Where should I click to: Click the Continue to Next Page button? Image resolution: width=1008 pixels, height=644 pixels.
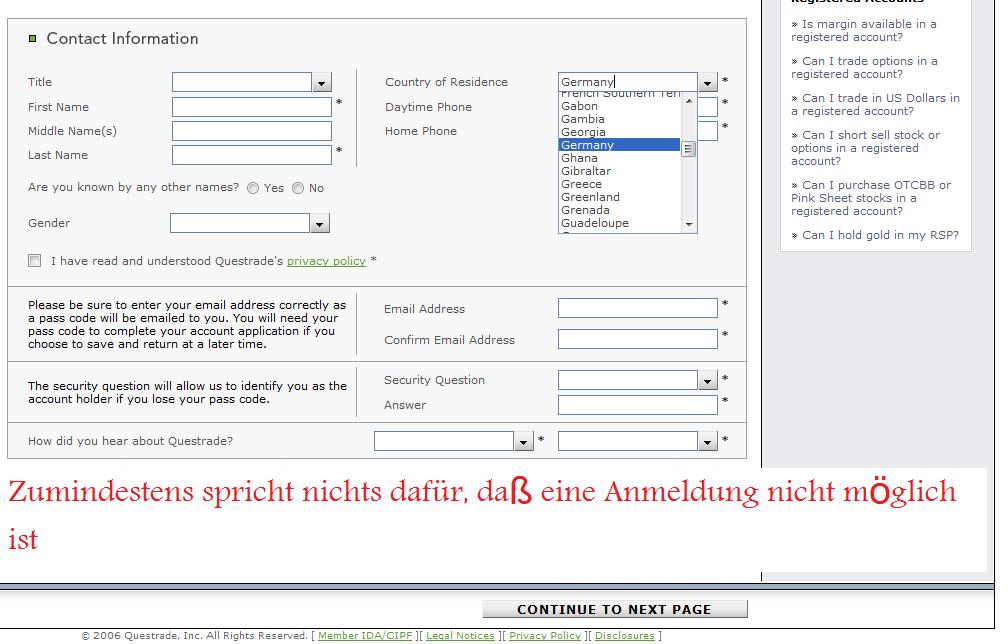pyautogui.click(x=614, y=609)
